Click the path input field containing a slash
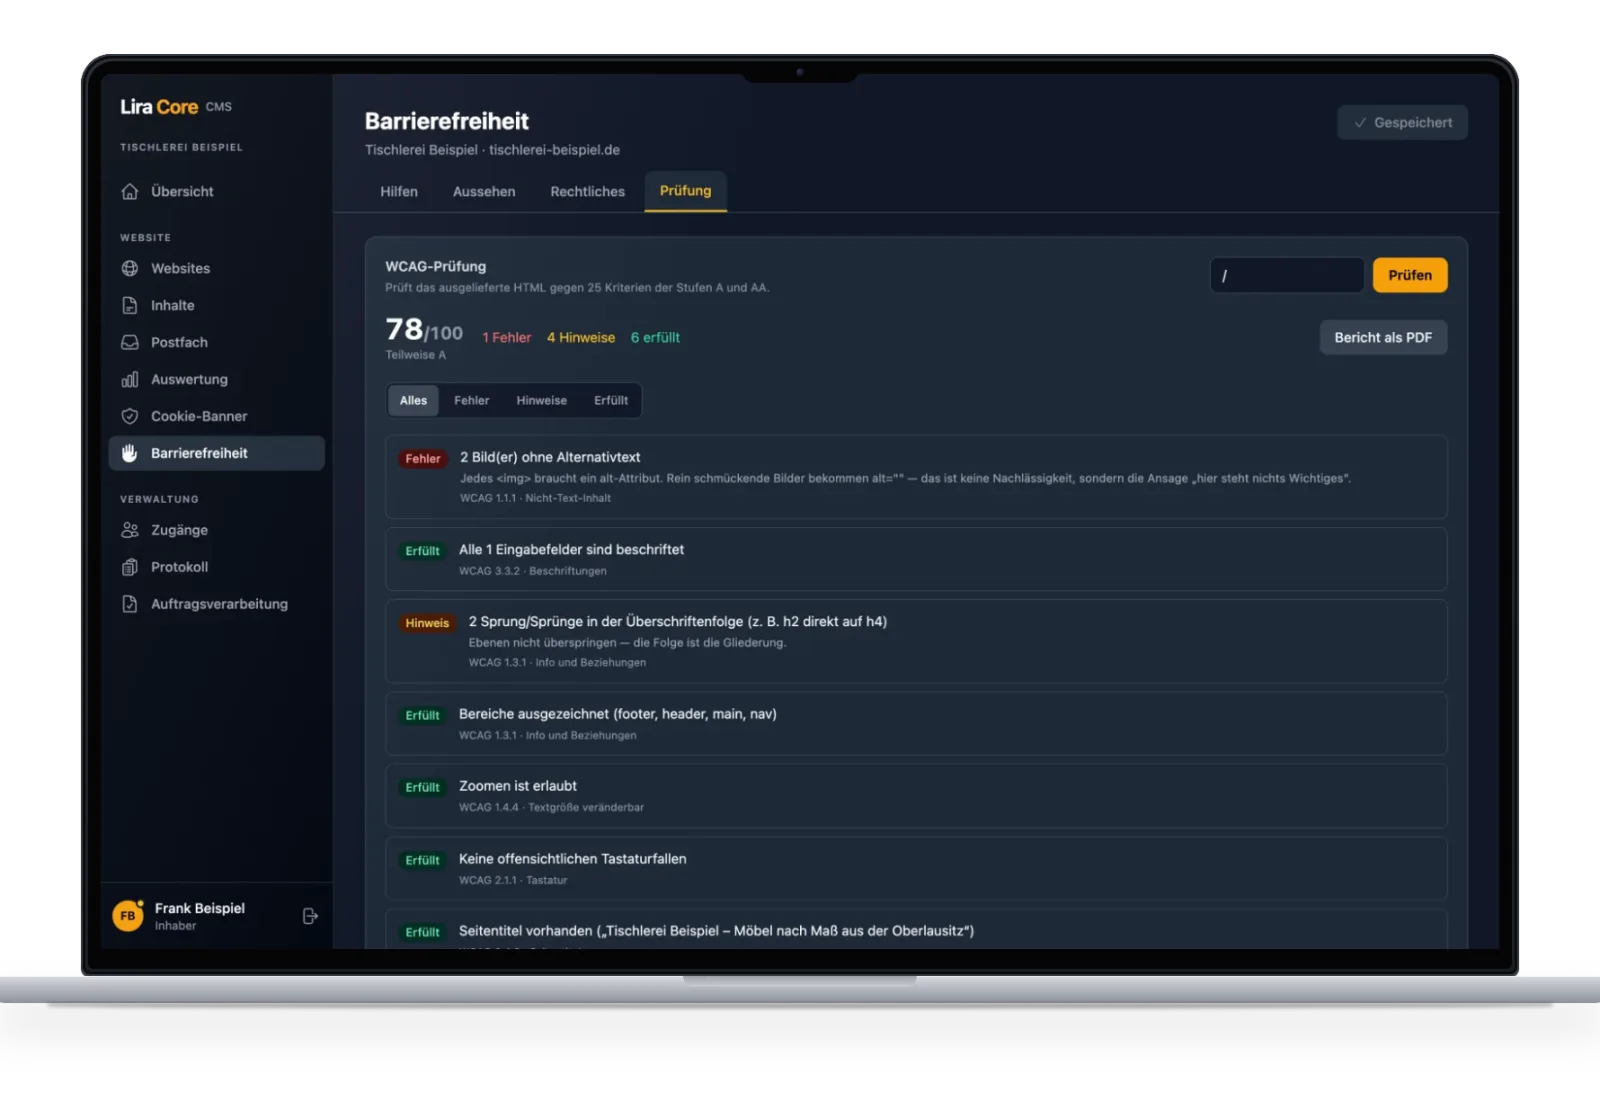This screenshot has height=1102, width=1600. click(1287, 275)
